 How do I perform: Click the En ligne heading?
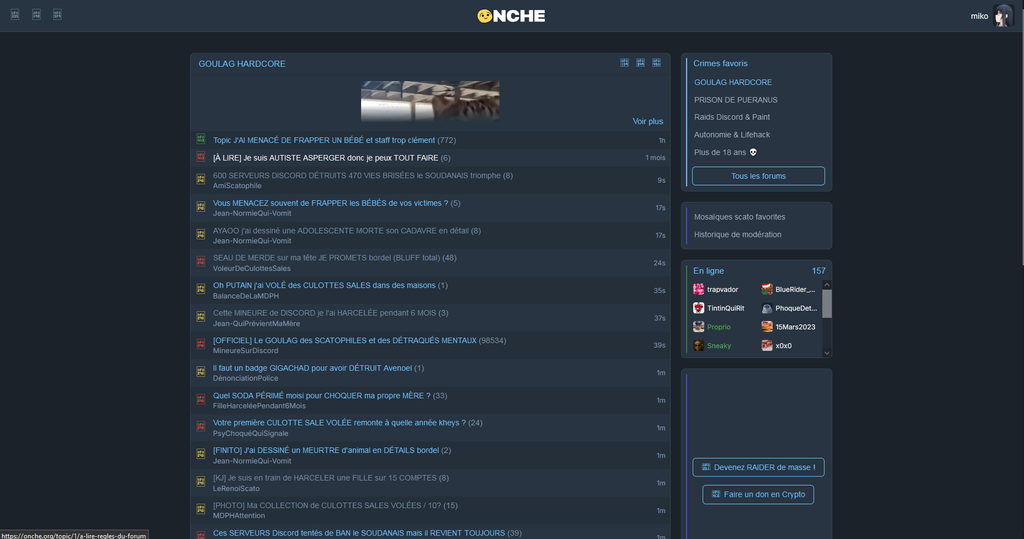pyautogui.click(x=708, y=270)
